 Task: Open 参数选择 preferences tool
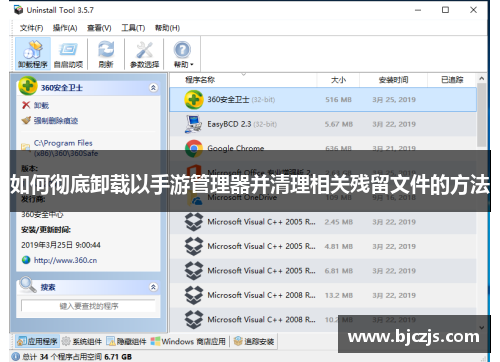click(x=144, y=54)
